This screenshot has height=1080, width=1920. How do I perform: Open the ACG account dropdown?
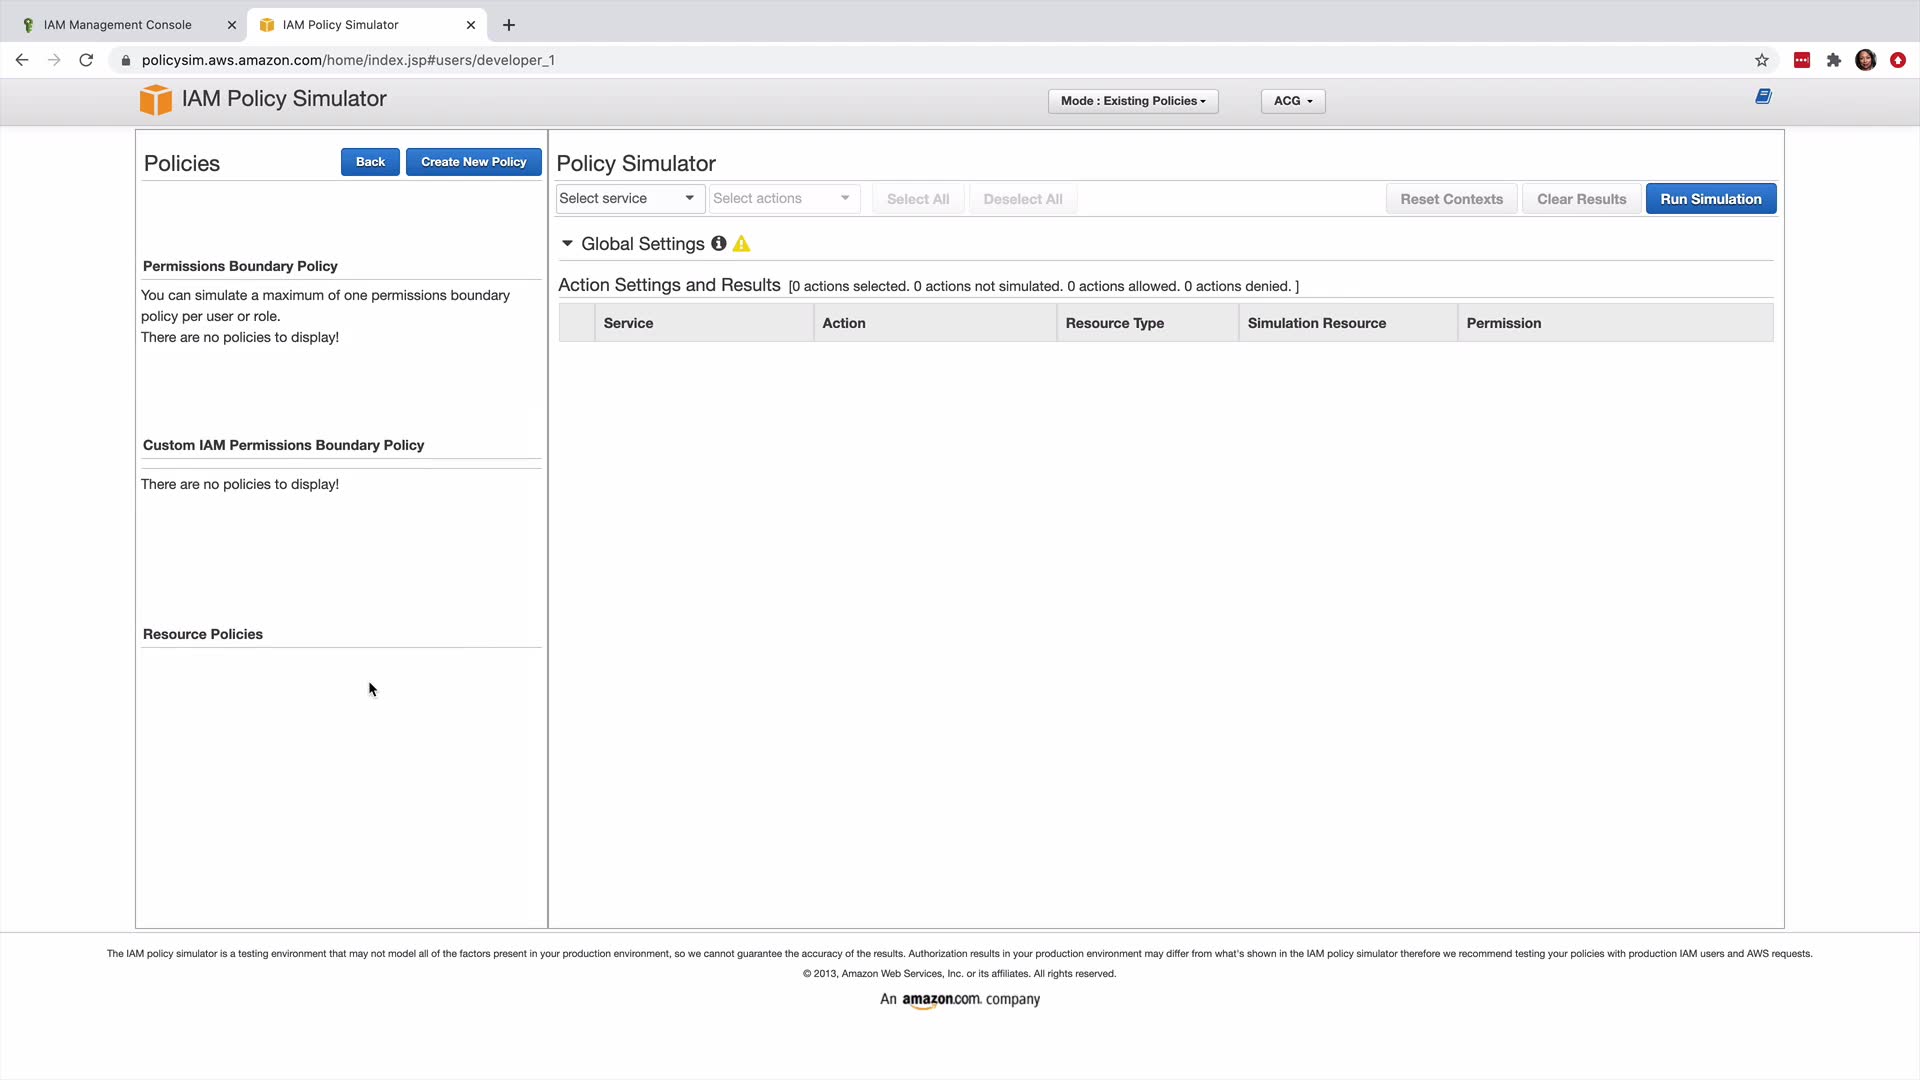pos(1292,101)
